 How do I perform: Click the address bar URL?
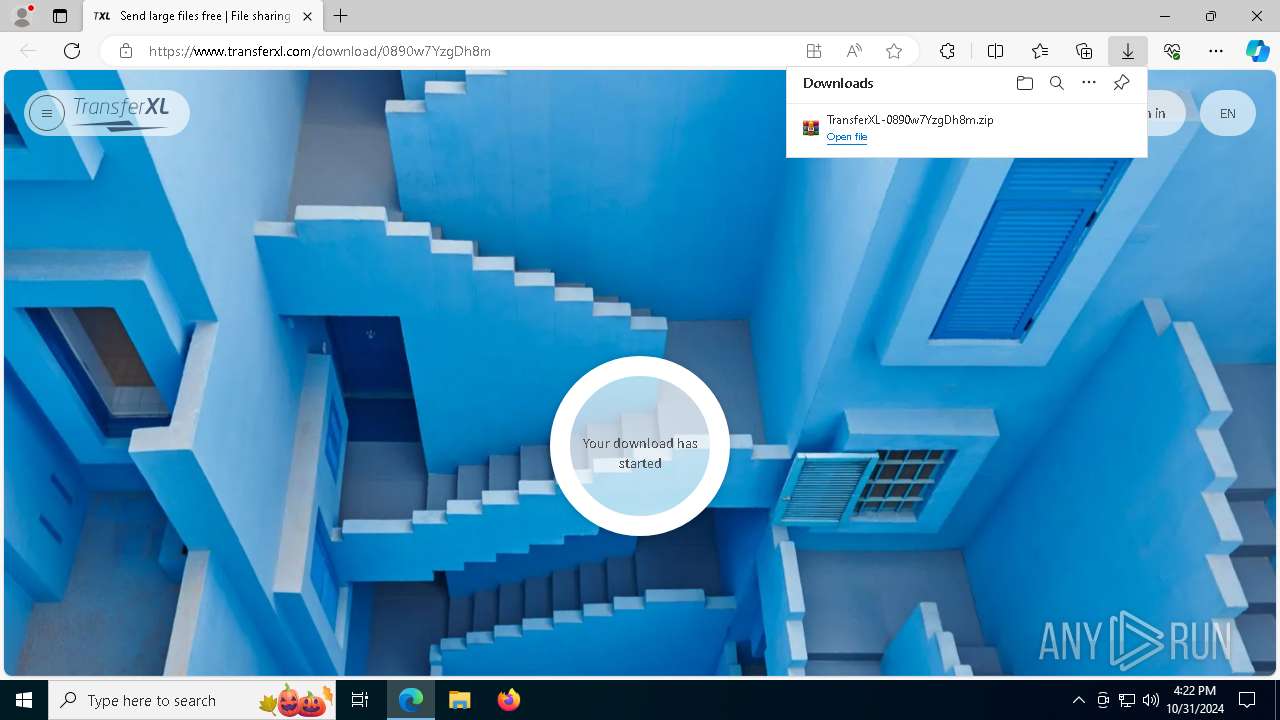(320, 51)
